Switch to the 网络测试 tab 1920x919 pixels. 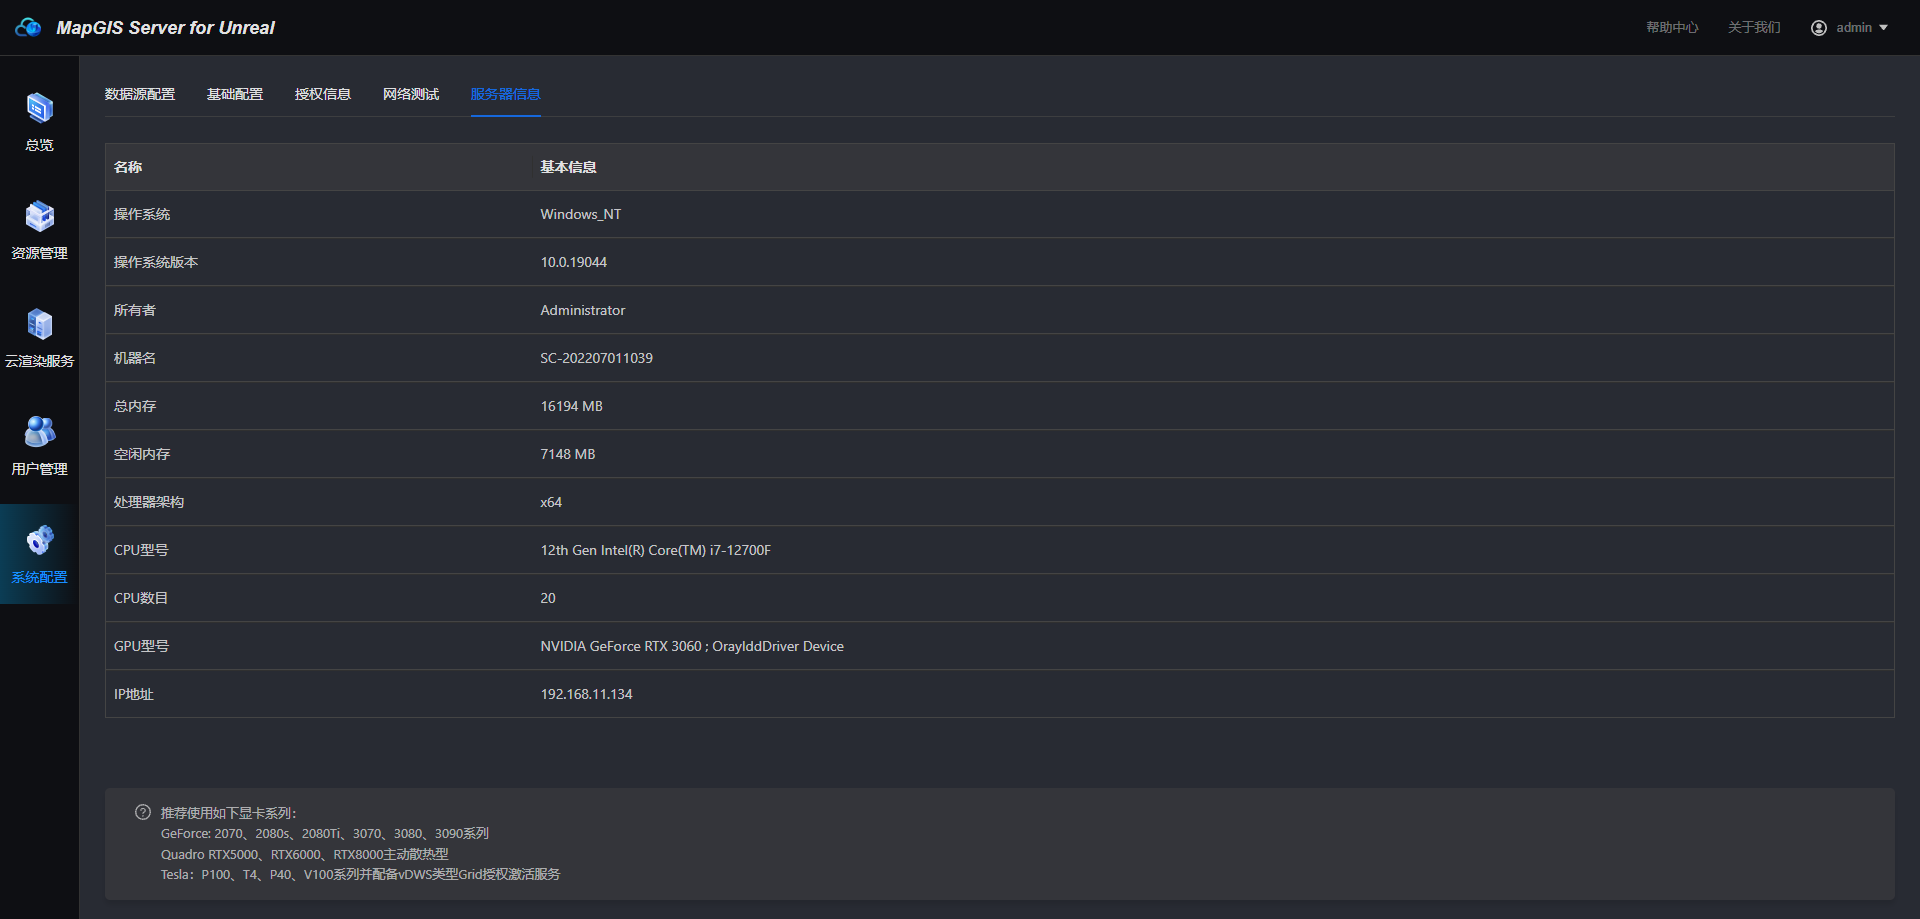pos(411,94)
